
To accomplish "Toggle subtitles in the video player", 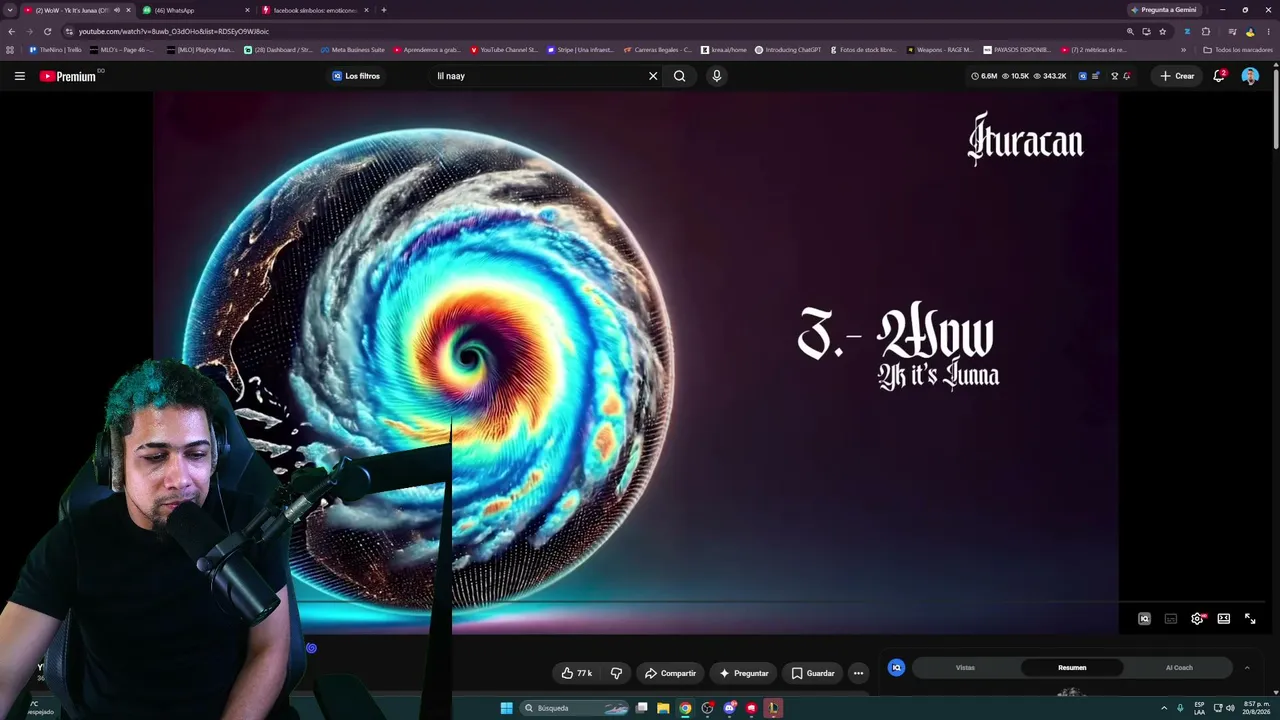I will point(1171,619).
